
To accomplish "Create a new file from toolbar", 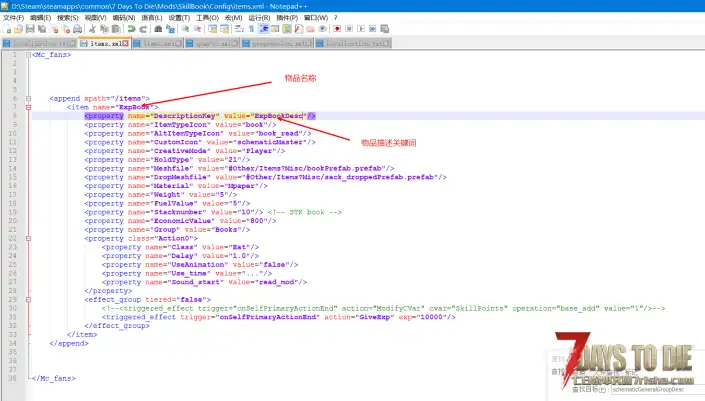I will click(7, 29).
